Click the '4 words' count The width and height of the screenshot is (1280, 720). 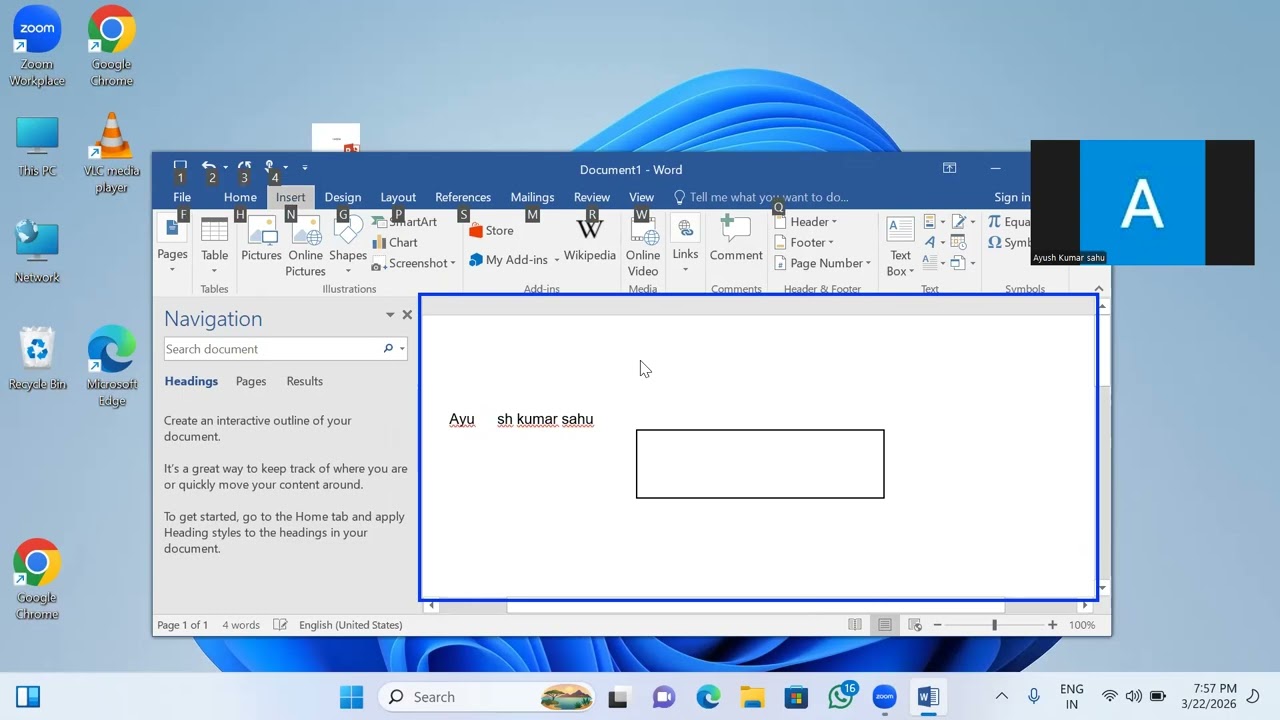point(241,625)
